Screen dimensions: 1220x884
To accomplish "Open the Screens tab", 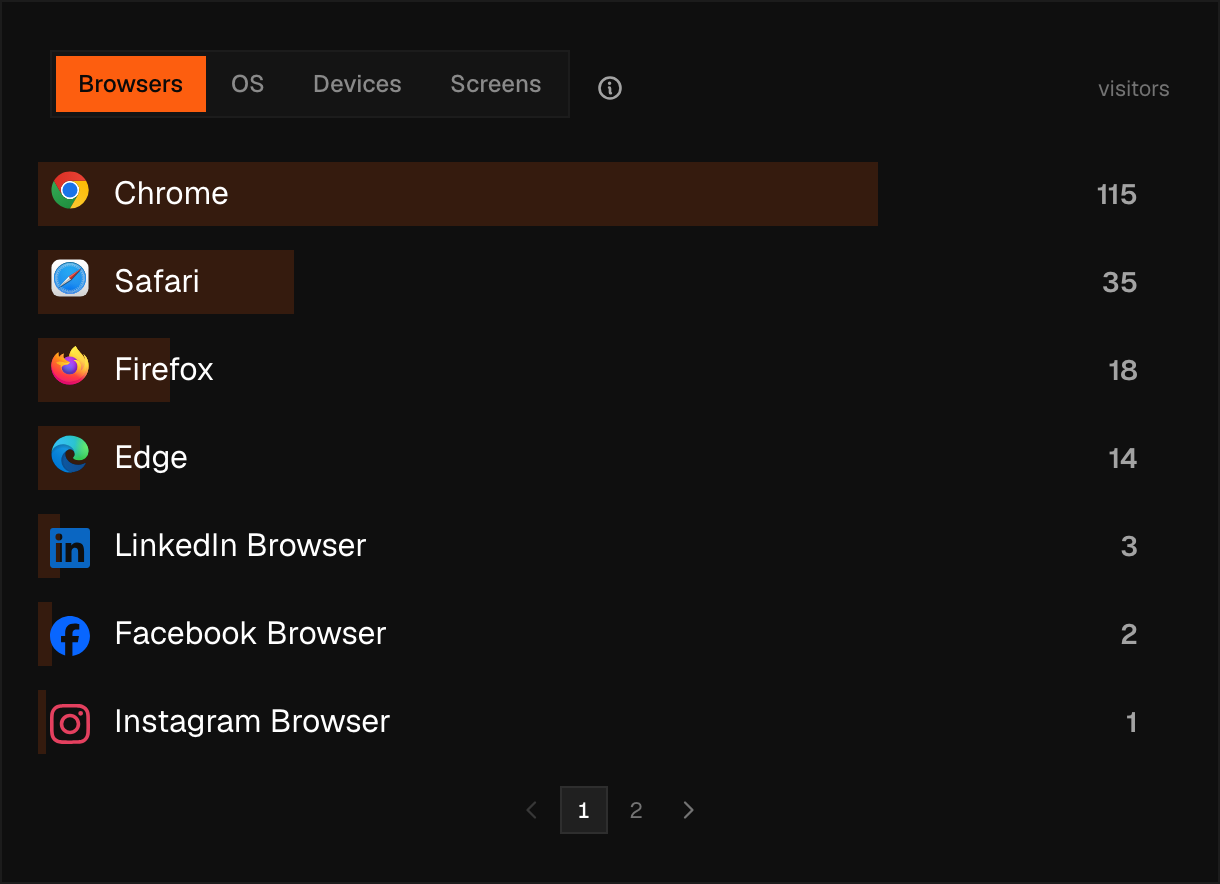I will (x=496, y=84).
